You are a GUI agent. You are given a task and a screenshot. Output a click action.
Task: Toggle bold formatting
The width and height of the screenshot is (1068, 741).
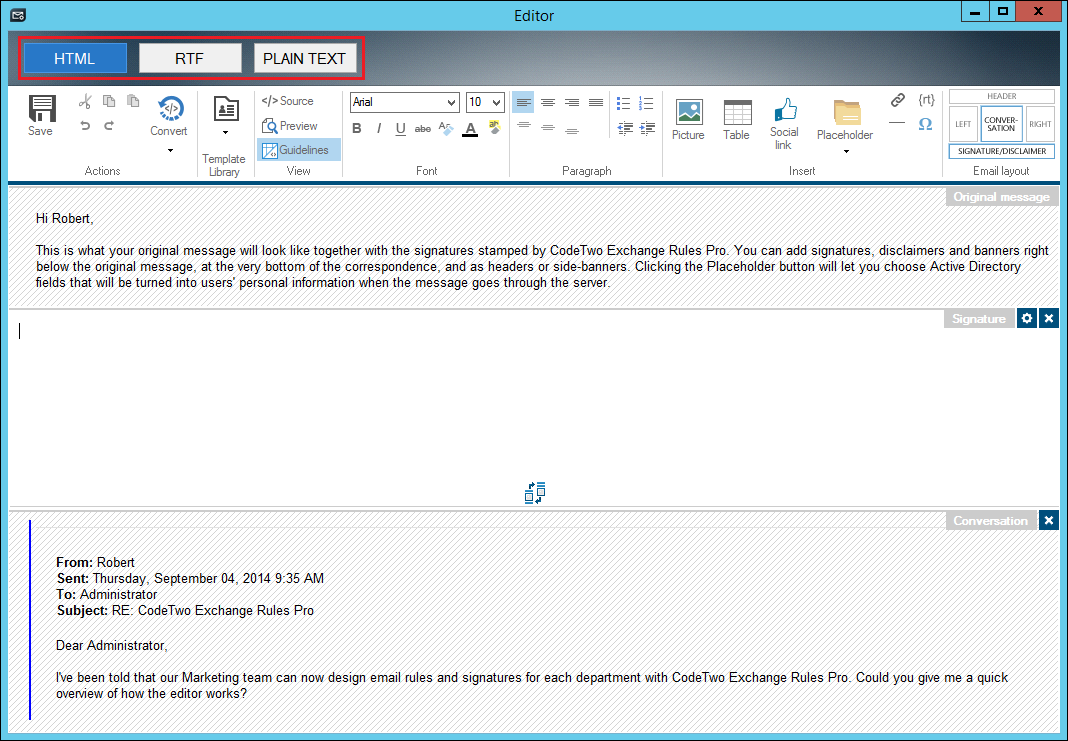(x=357, y=128)
